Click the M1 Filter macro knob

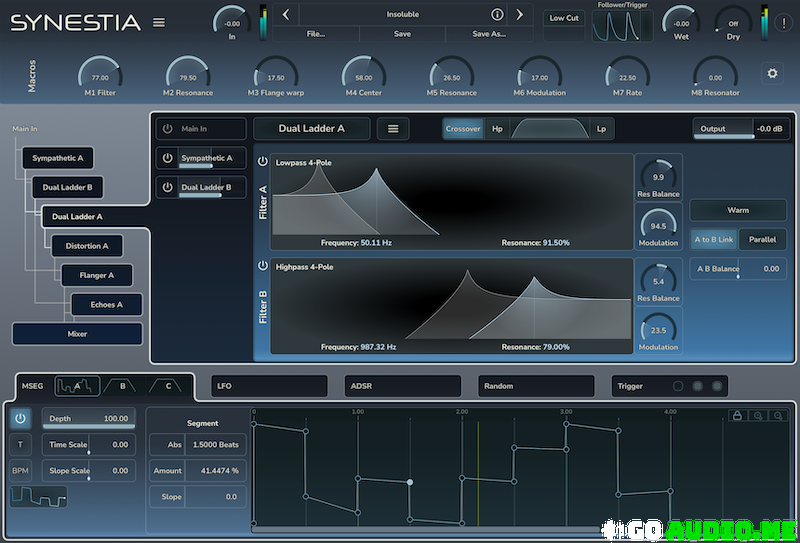coord(100,77)
